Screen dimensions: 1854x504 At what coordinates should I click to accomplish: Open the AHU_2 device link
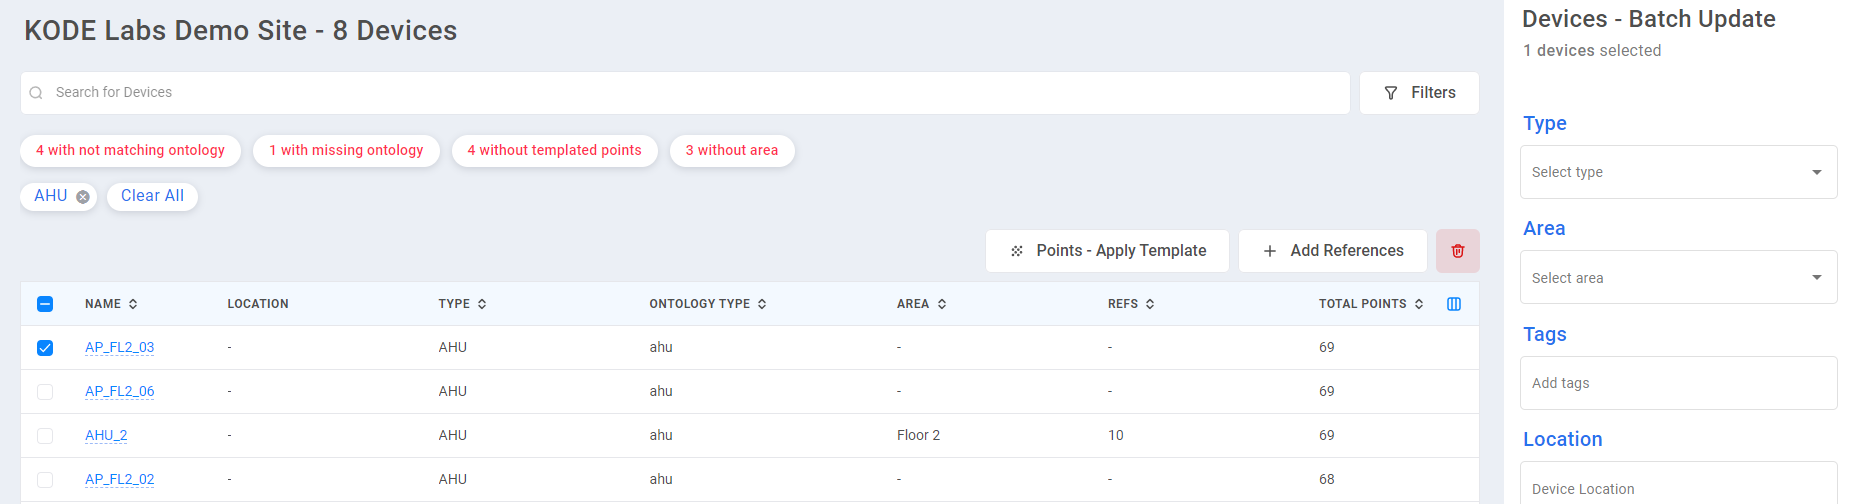106,436
